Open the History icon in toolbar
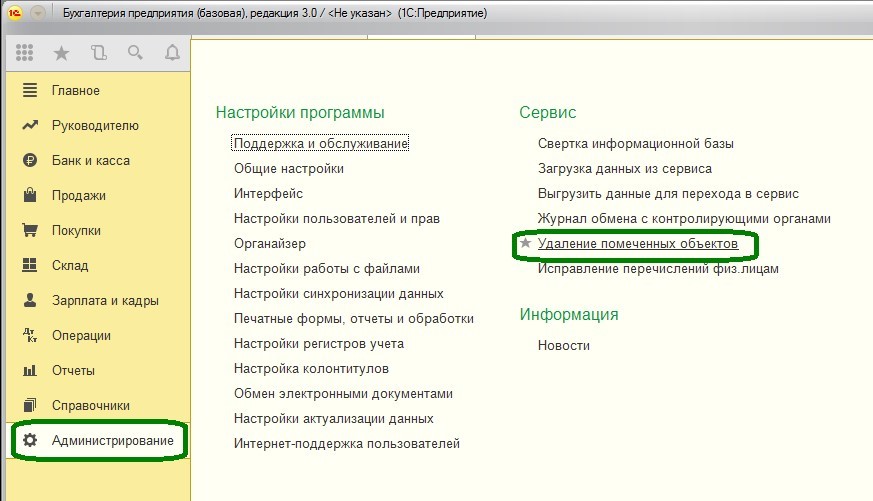The width and height of the screenshot is (873, 501). tap(99, 53)
